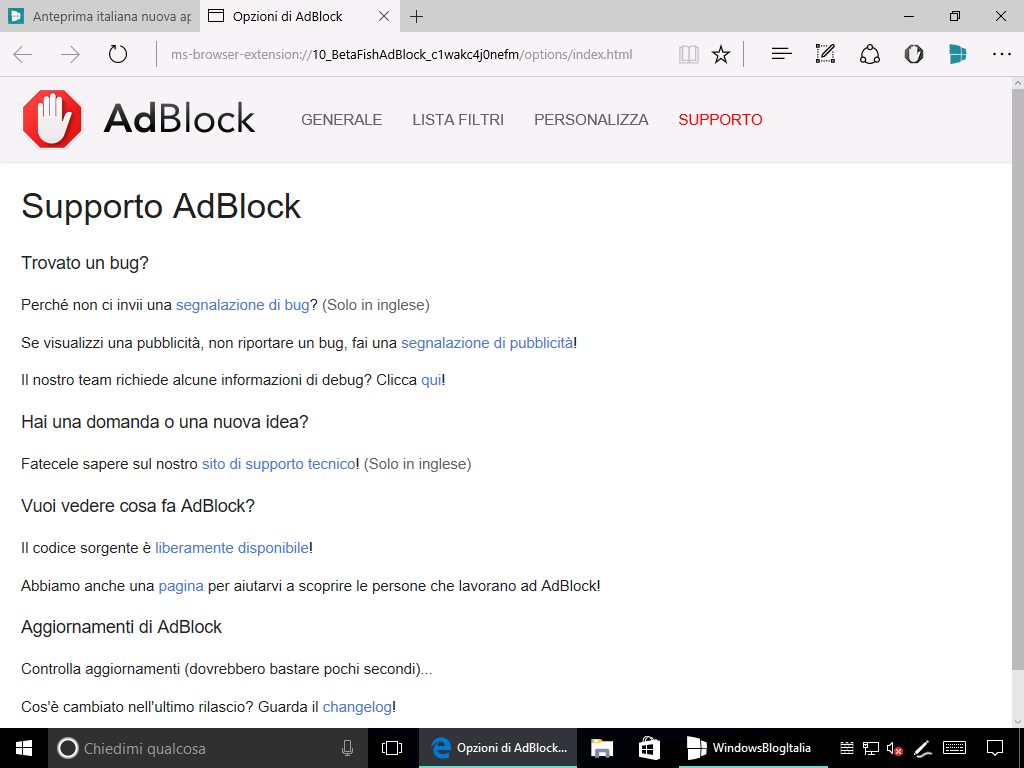
Task: Open the segnalazione di pubblicità link
Action: tap(487, 343)
